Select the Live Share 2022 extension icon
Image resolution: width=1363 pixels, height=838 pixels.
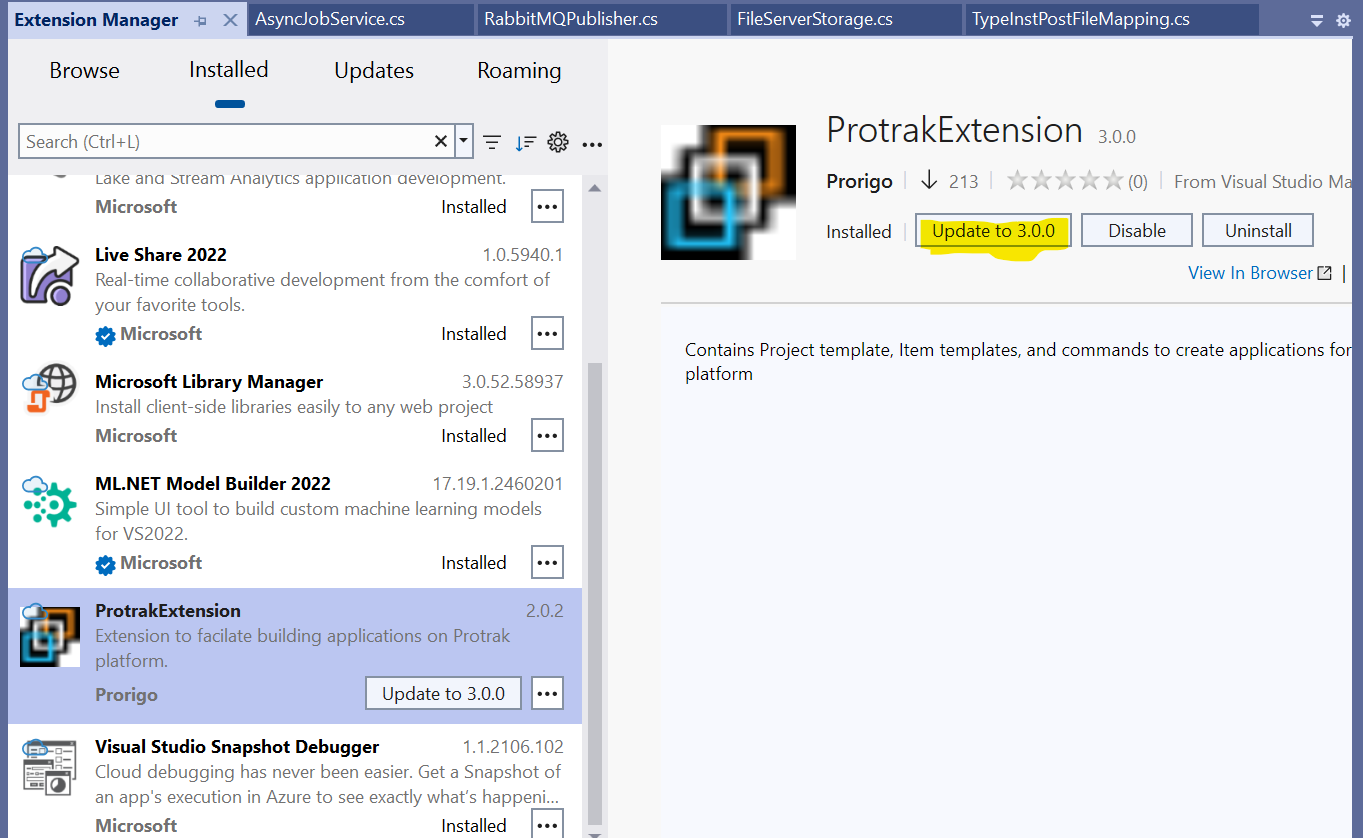coord(49,275)
